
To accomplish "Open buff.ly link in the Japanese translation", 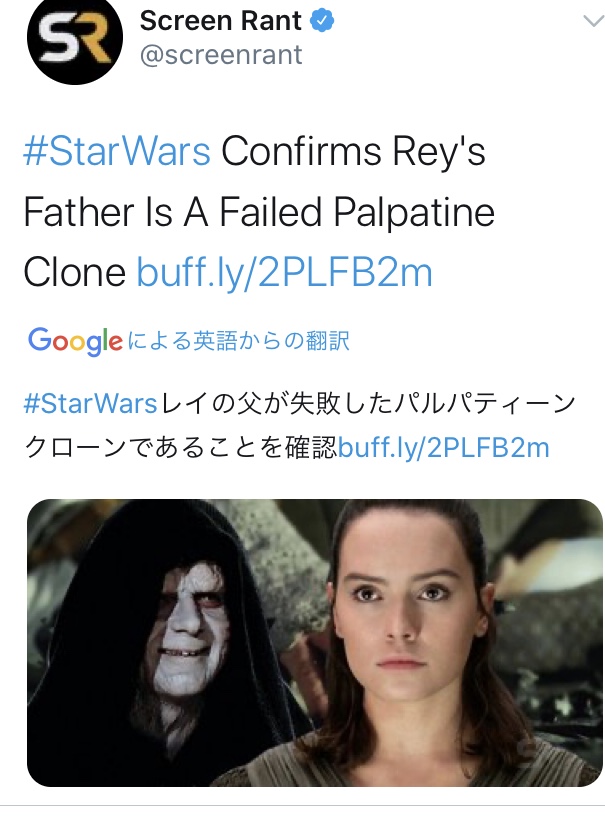I will (444, 447).
